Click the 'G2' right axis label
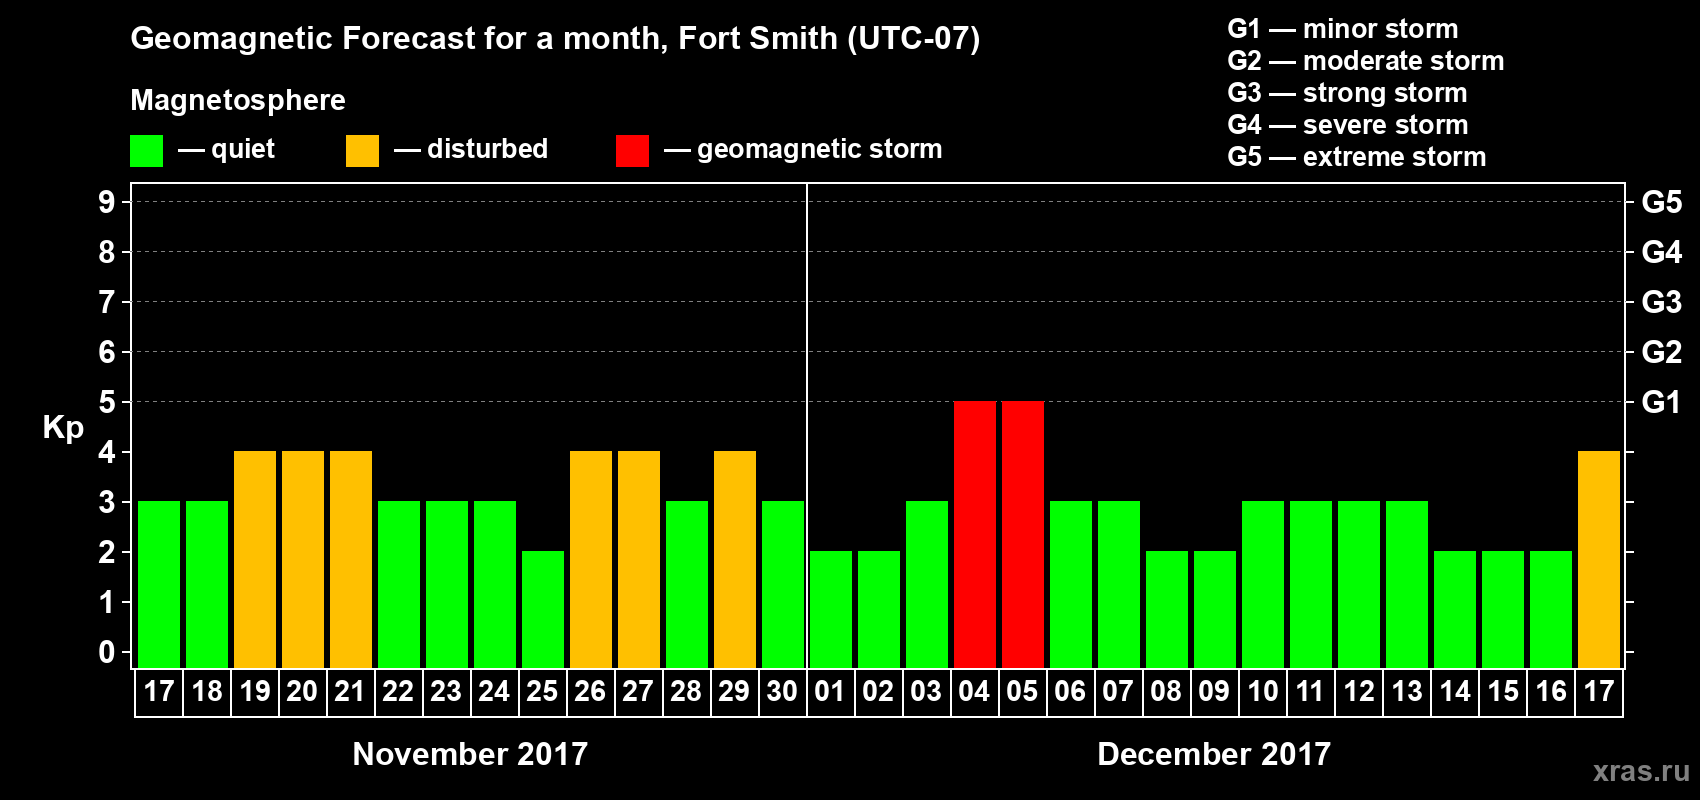The width and height of the screenshot is (1700, 800). (x=1662, y=352)
